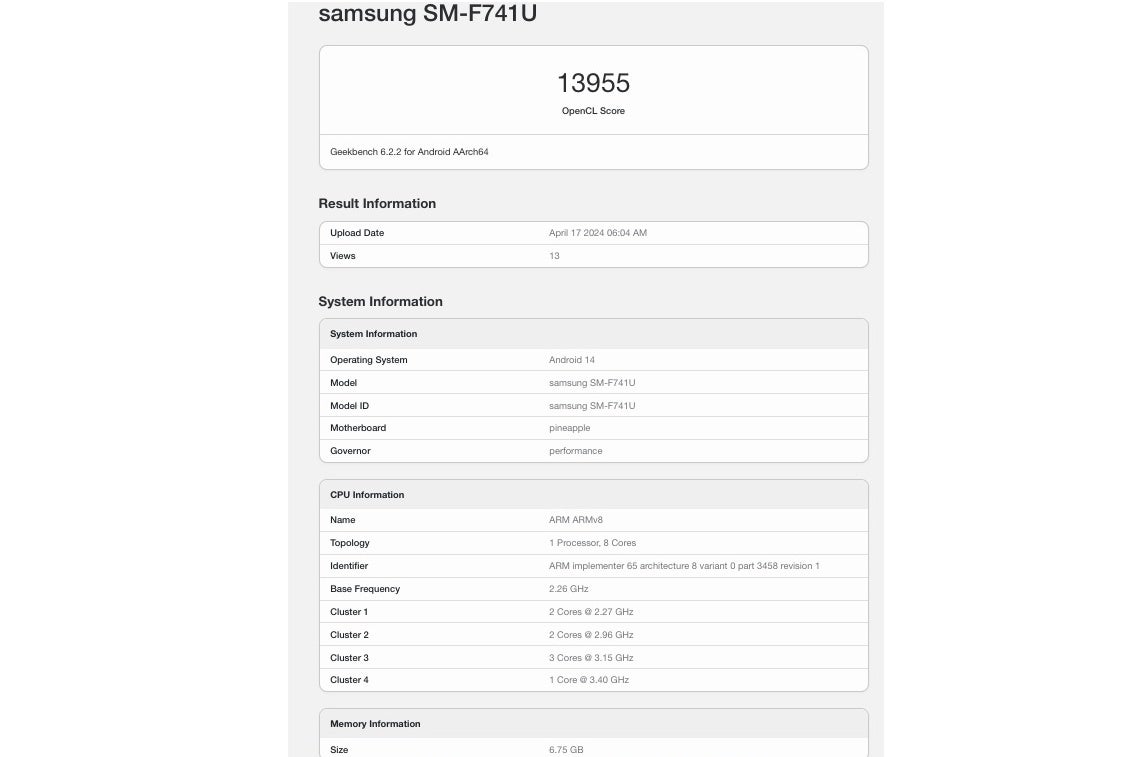Select the April 17 2024 06:04 AM value

coord(598,233)
